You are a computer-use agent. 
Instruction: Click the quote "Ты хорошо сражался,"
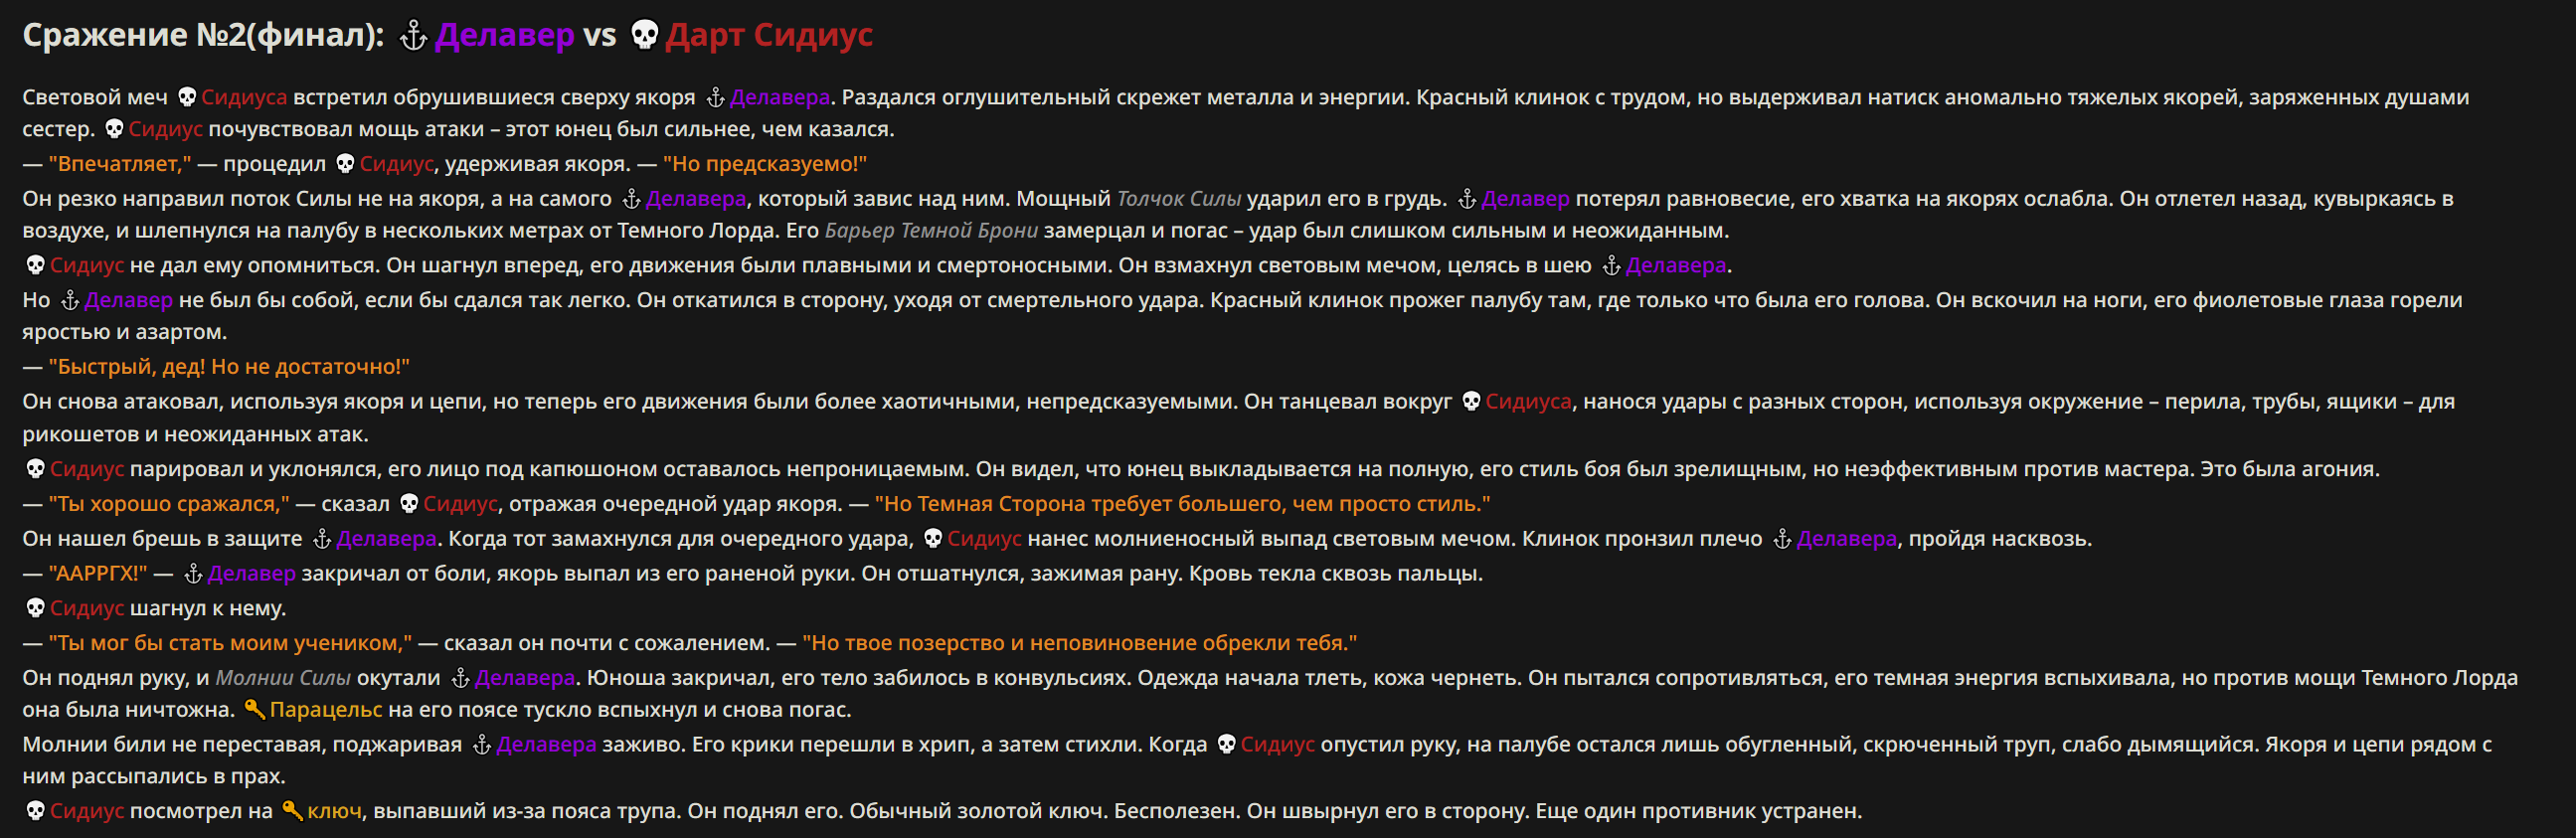pos(169,504)
